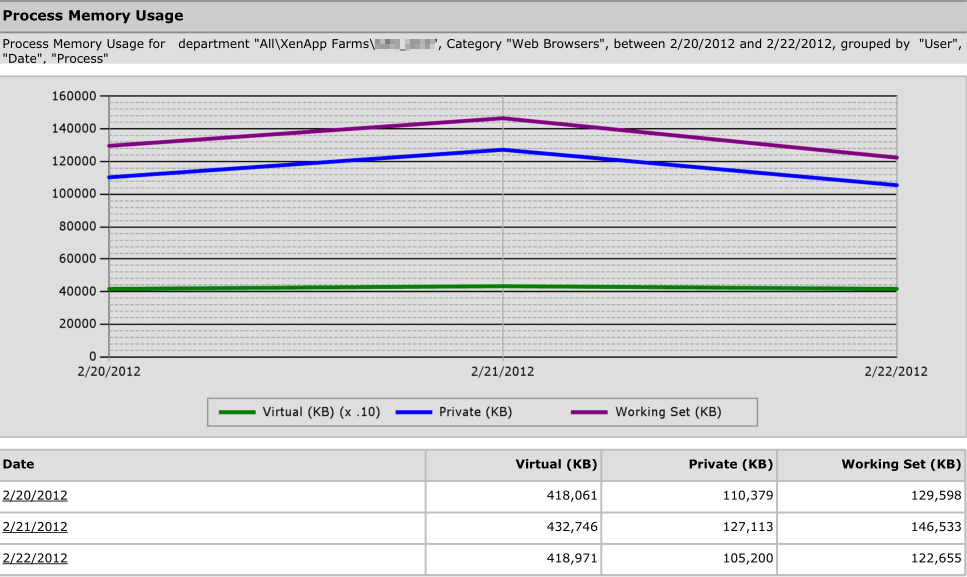Screen dimensions: 967x577
Task: Click the Working Set (KB) legend label
Action: (669, 412)
